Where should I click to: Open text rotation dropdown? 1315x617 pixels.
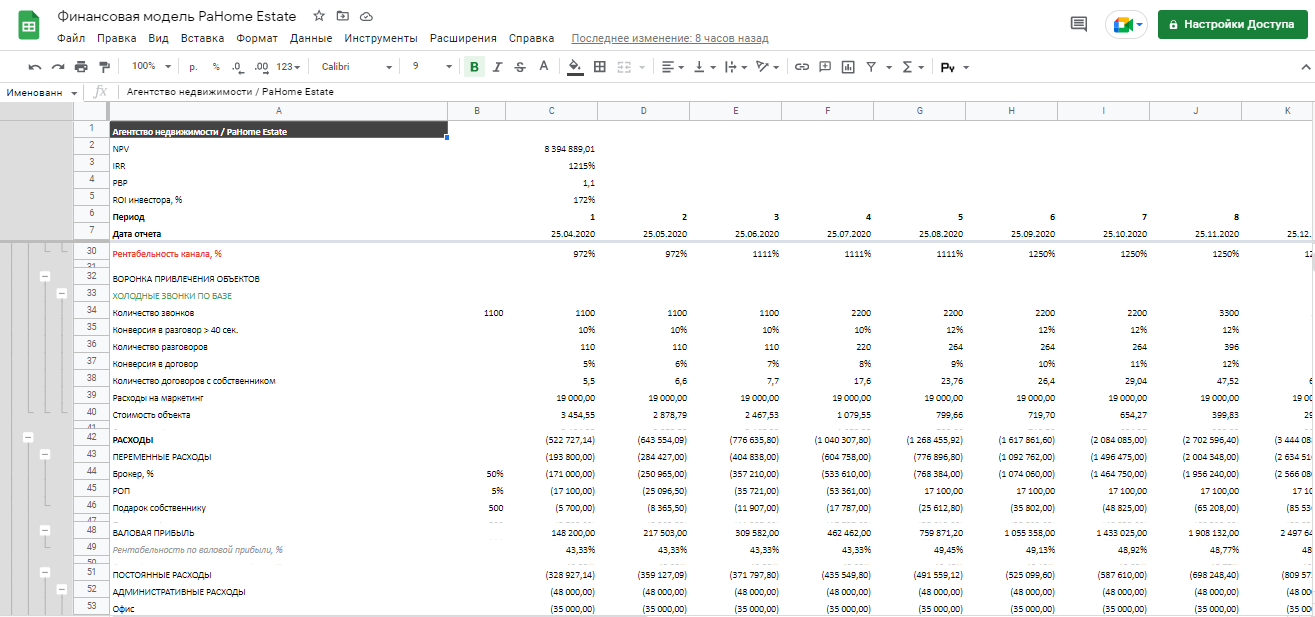[x=767, y=67]
